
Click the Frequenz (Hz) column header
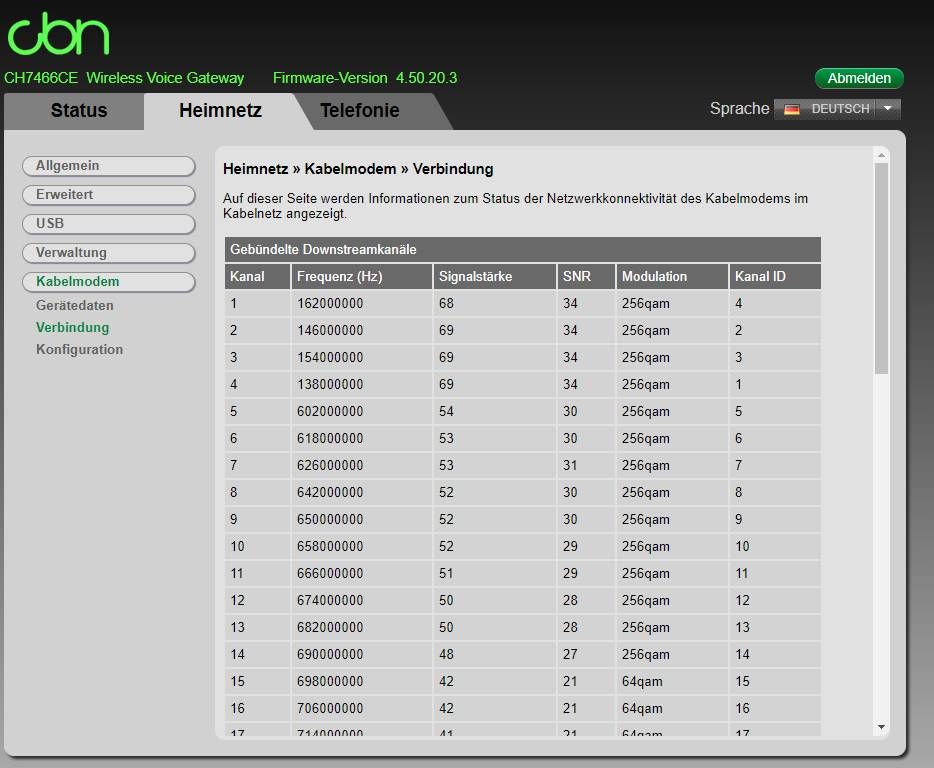point(362,276)
